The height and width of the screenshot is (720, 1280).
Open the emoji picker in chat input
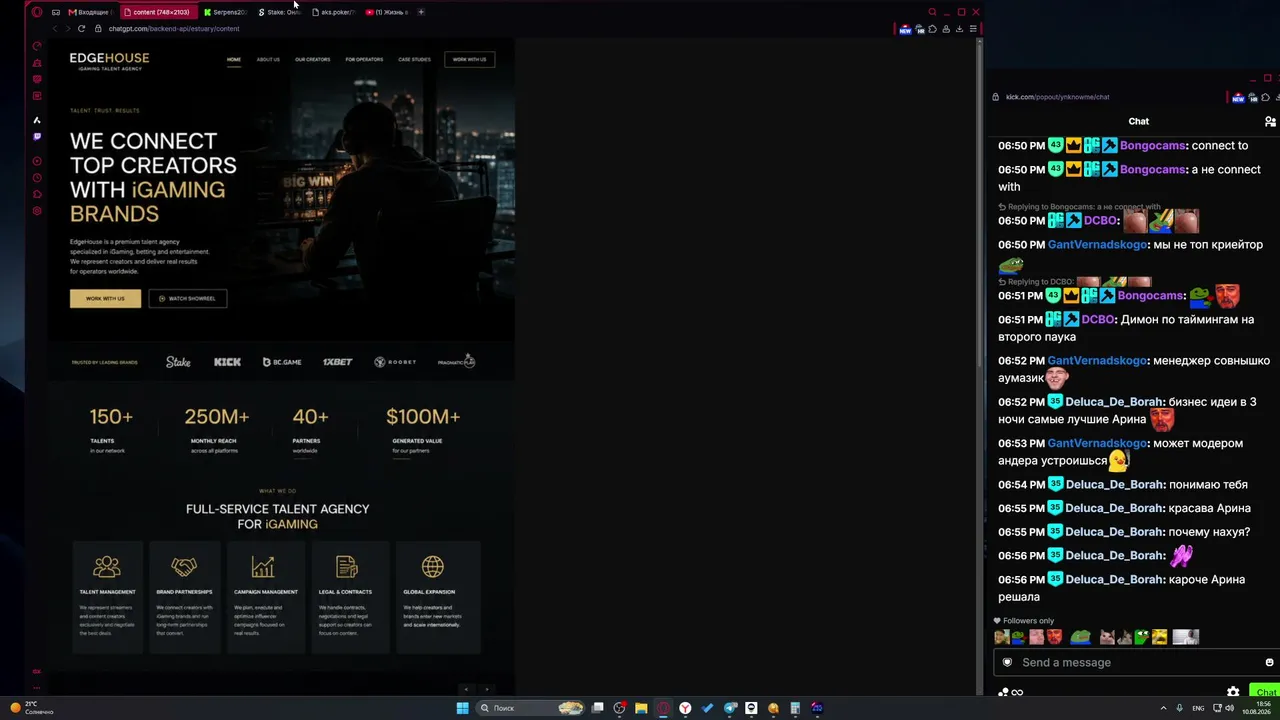coord(1269,662)
